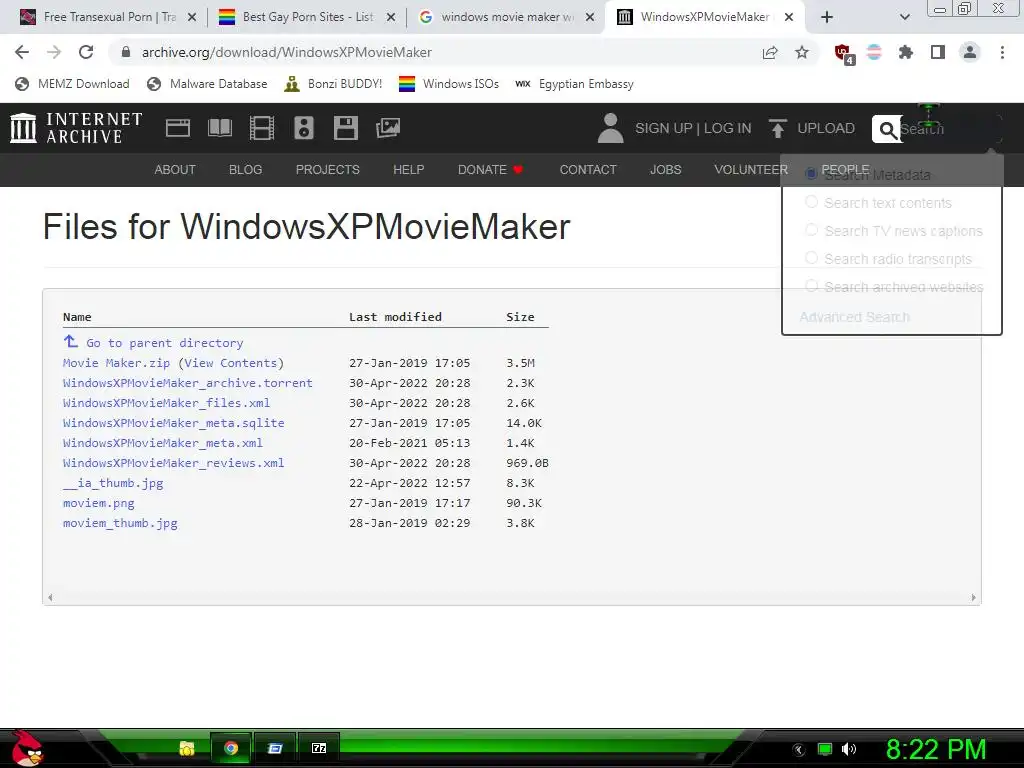This screenshot has height=768, width=1024.
Task: Select Search Metadata radio option
Action: point(811,173)
